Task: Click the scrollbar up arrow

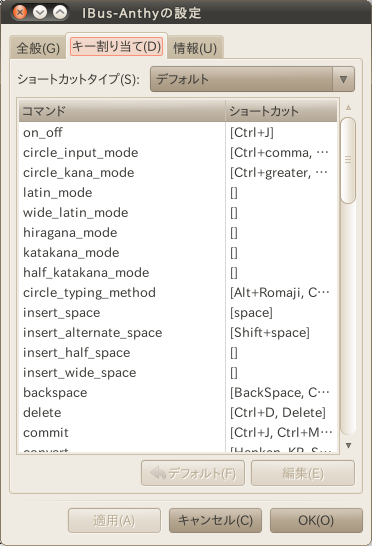Action: tap(348, 108)
